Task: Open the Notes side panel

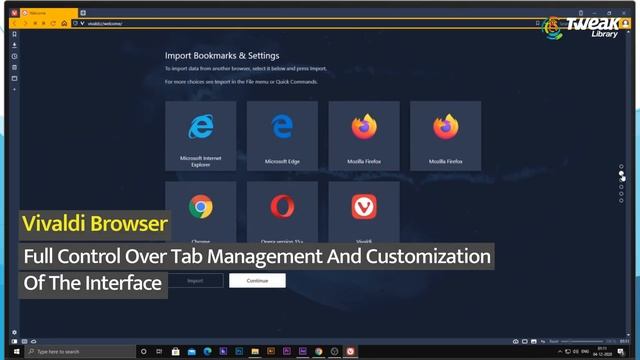Action: click(x=14, y=67)
